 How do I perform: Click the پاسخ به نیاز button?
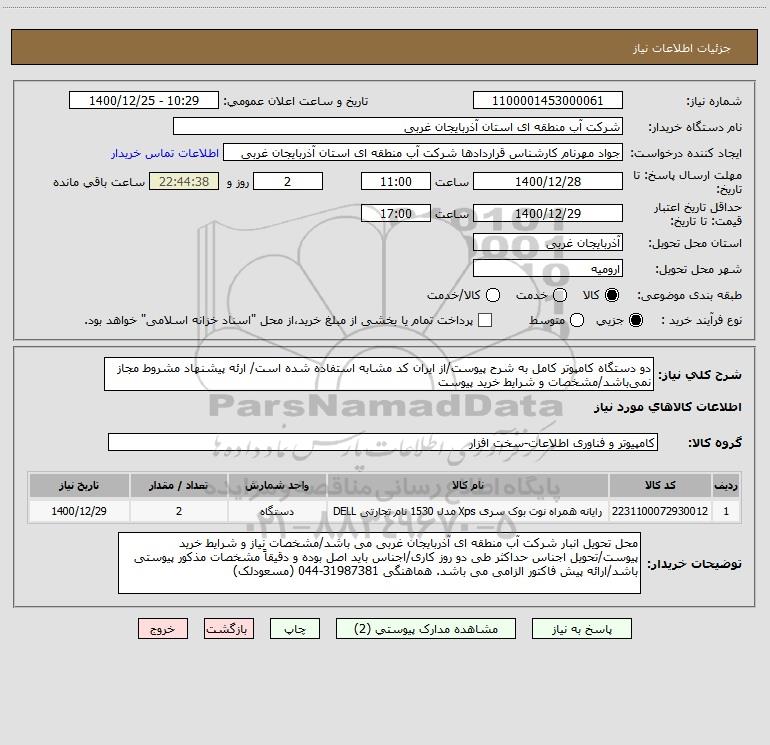[x=581, y=629]
